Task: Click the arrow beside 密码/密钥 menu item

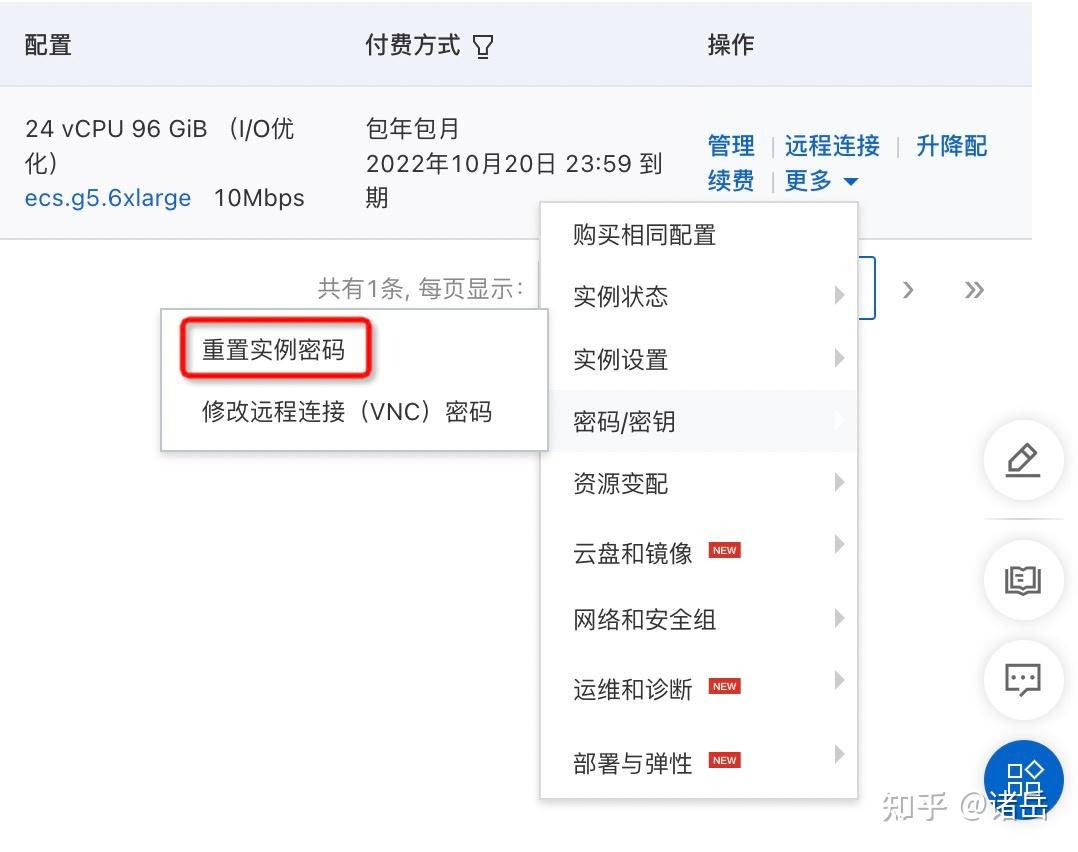Action: (838, 422)
